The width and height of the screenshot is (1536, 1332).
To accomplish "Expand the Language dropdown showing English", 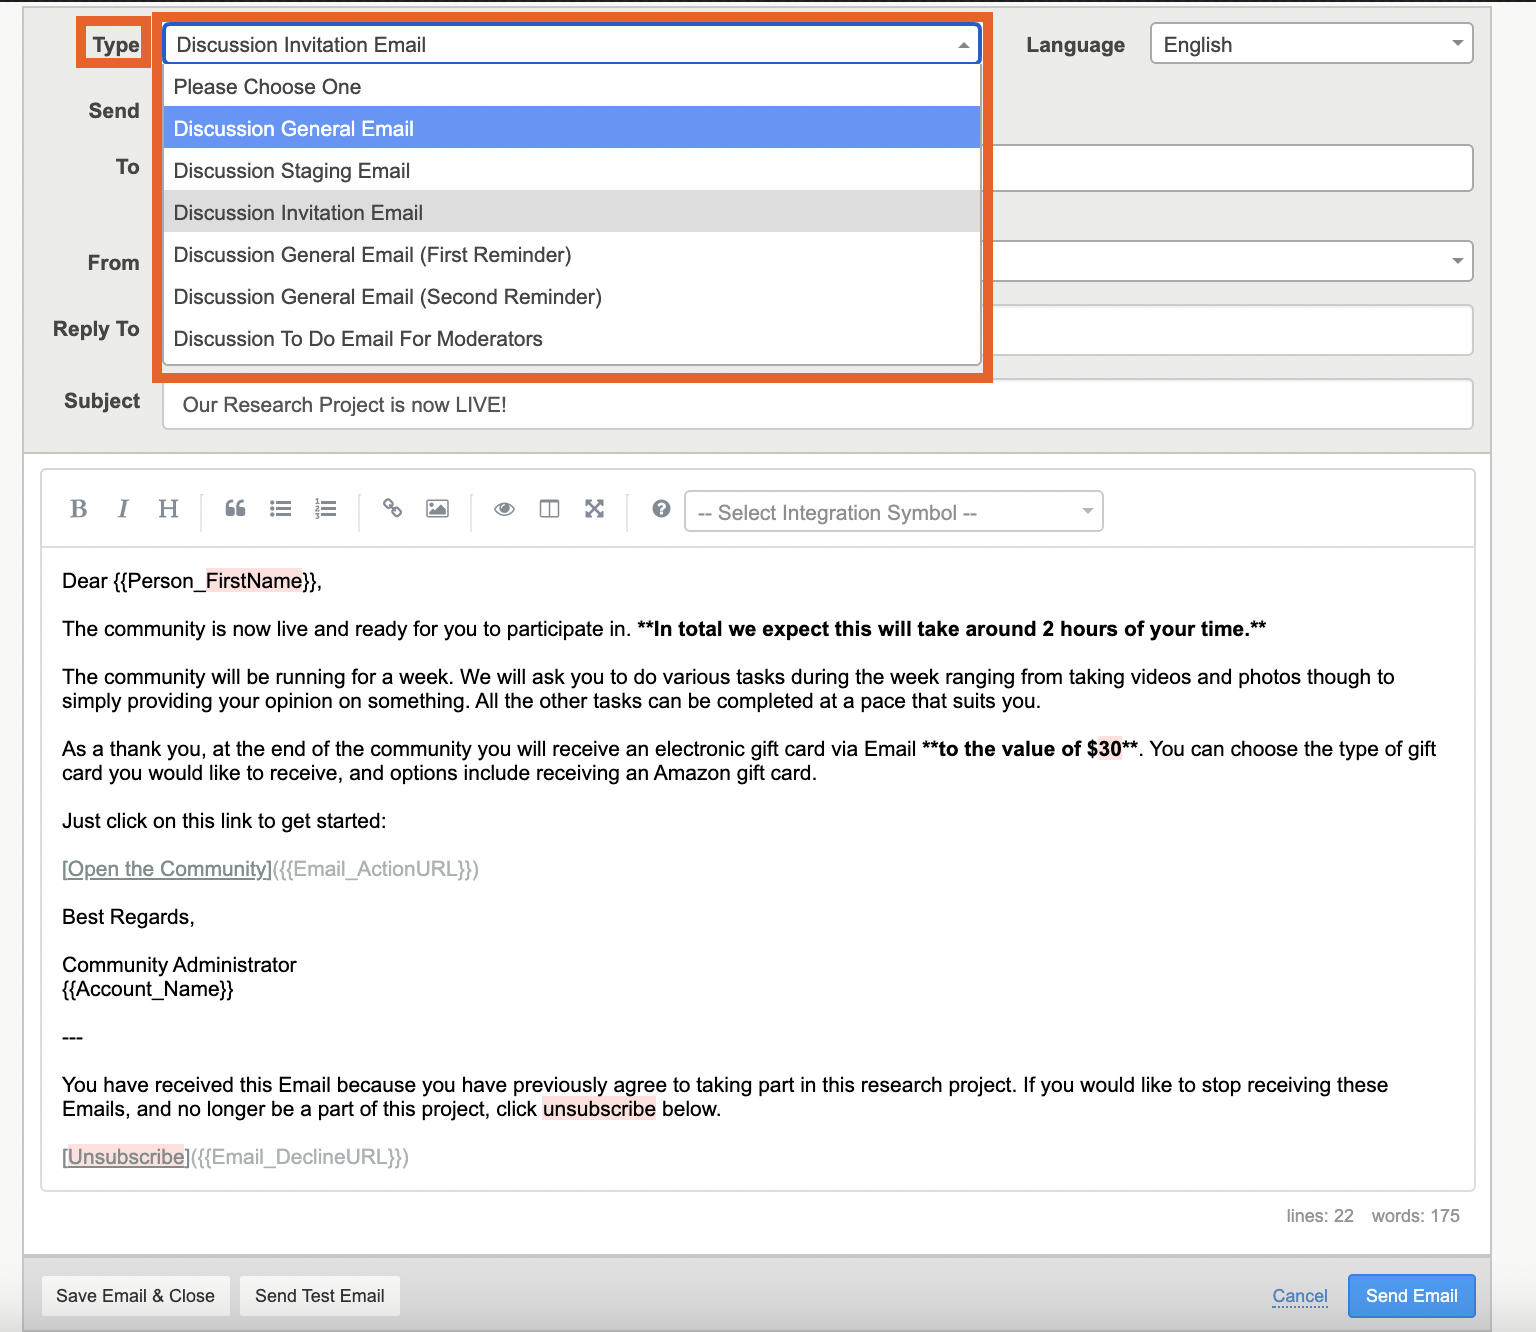I will tap(1311, 44).
